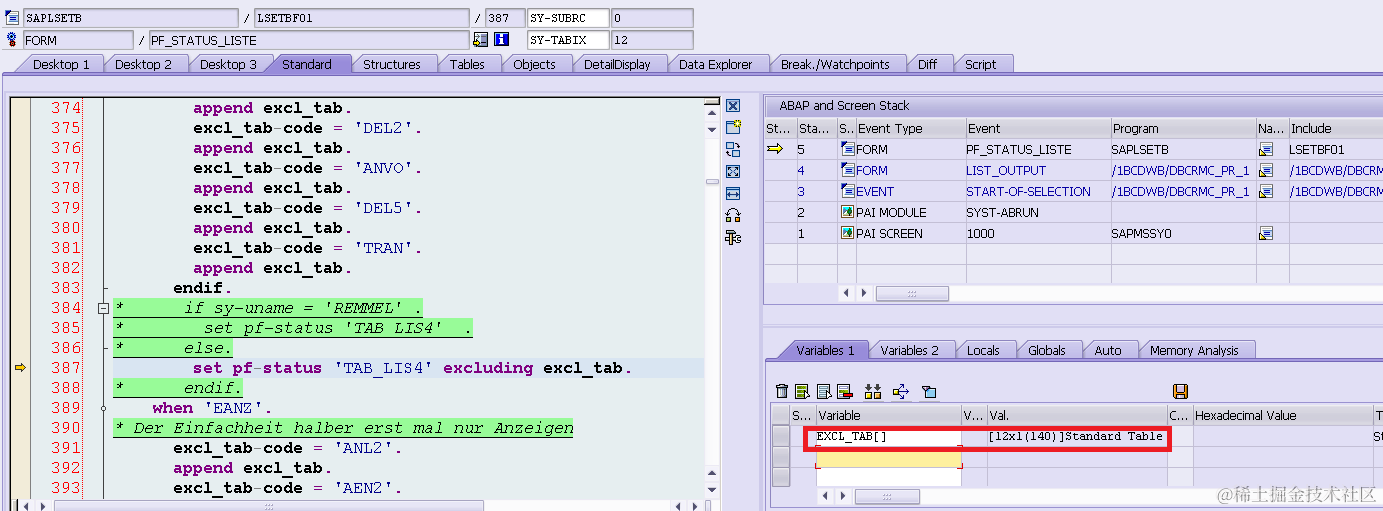Click the LIST_OUTPUT event in stack

pos(1006,170)
